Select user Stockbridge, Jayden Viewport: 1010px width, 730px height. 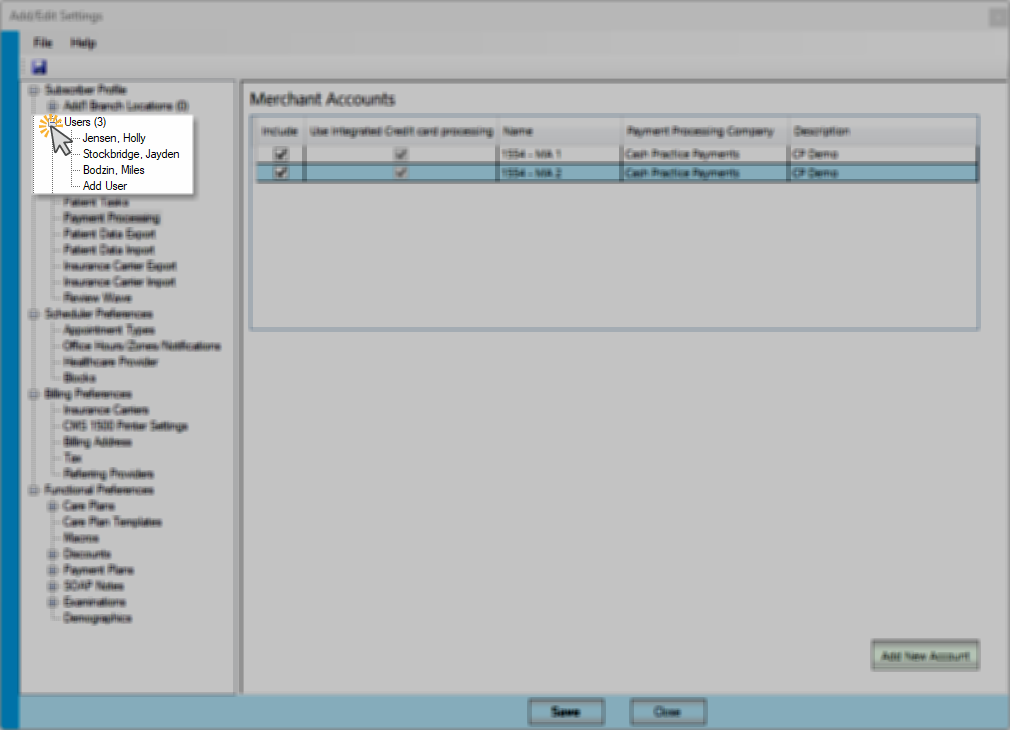tap(131, 154)
